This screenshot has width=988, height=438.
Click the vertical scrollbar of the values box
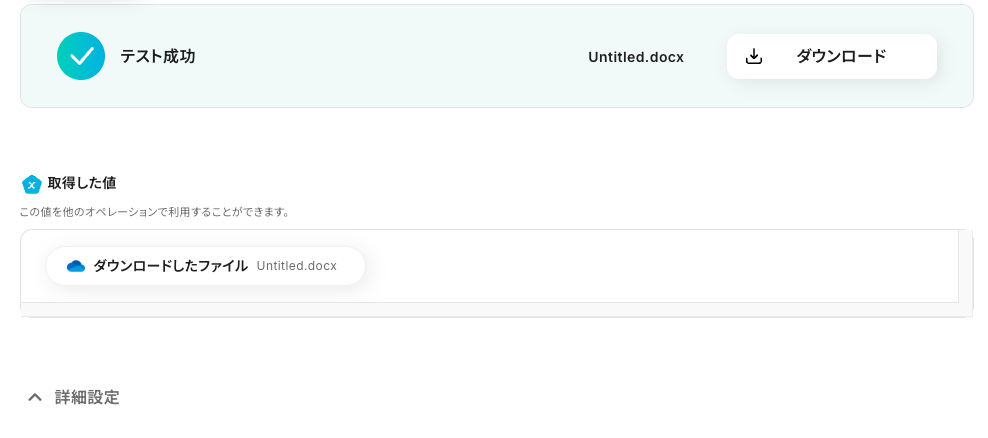click(x=965, y=266)
